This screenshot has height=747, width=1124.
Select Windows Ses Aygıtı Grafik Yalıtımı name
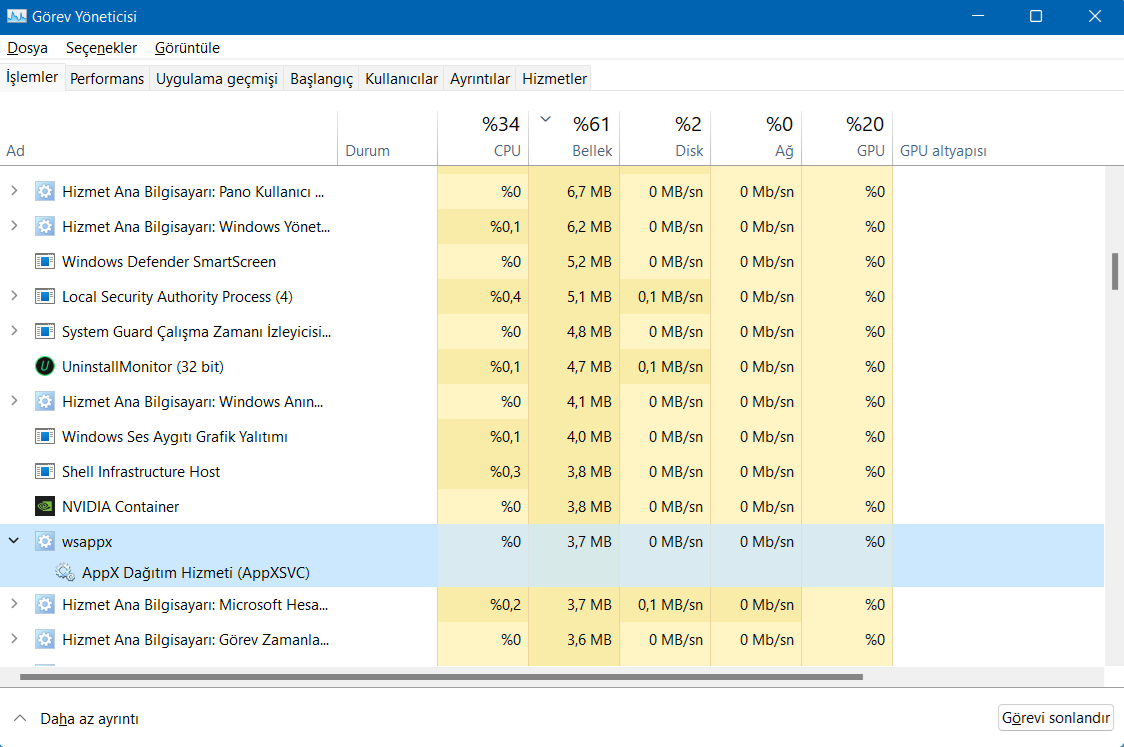point(175,437)
